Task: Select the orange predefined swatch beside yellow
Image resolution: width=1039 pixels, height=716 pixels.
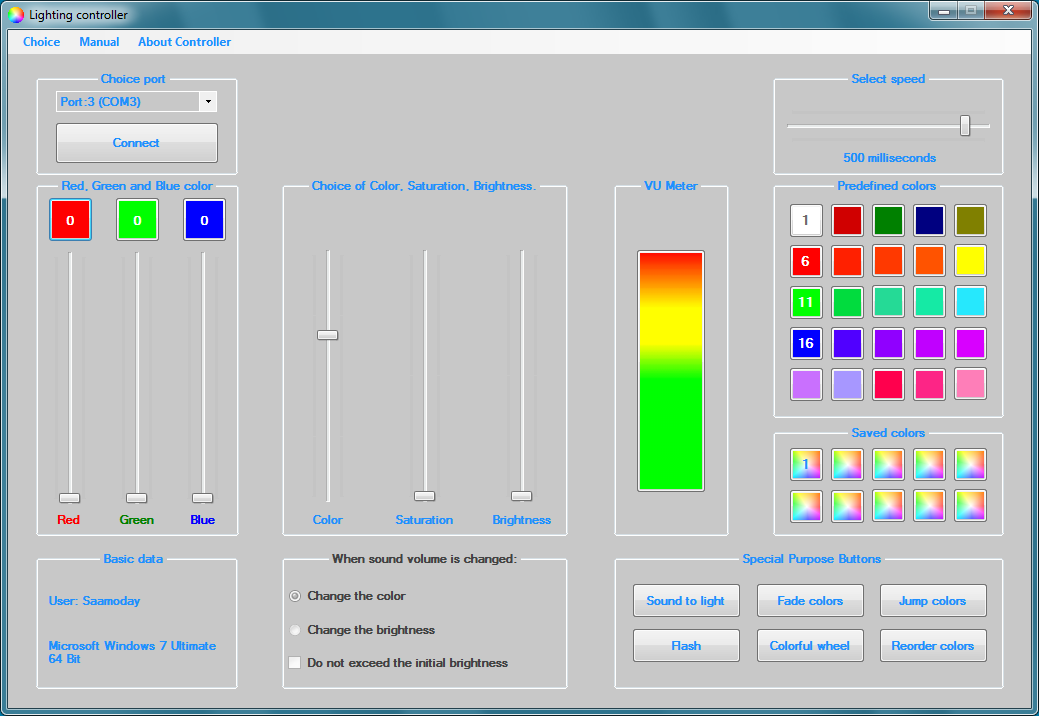Action: (x=930, y=261)
